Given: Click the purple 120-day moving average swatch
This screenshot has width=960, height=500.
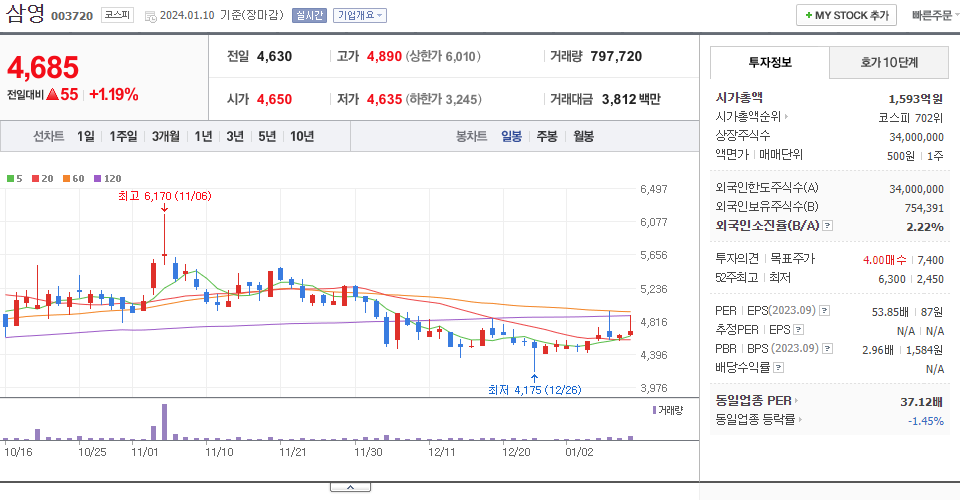Looking at the screenshot, I should point(97,179).
